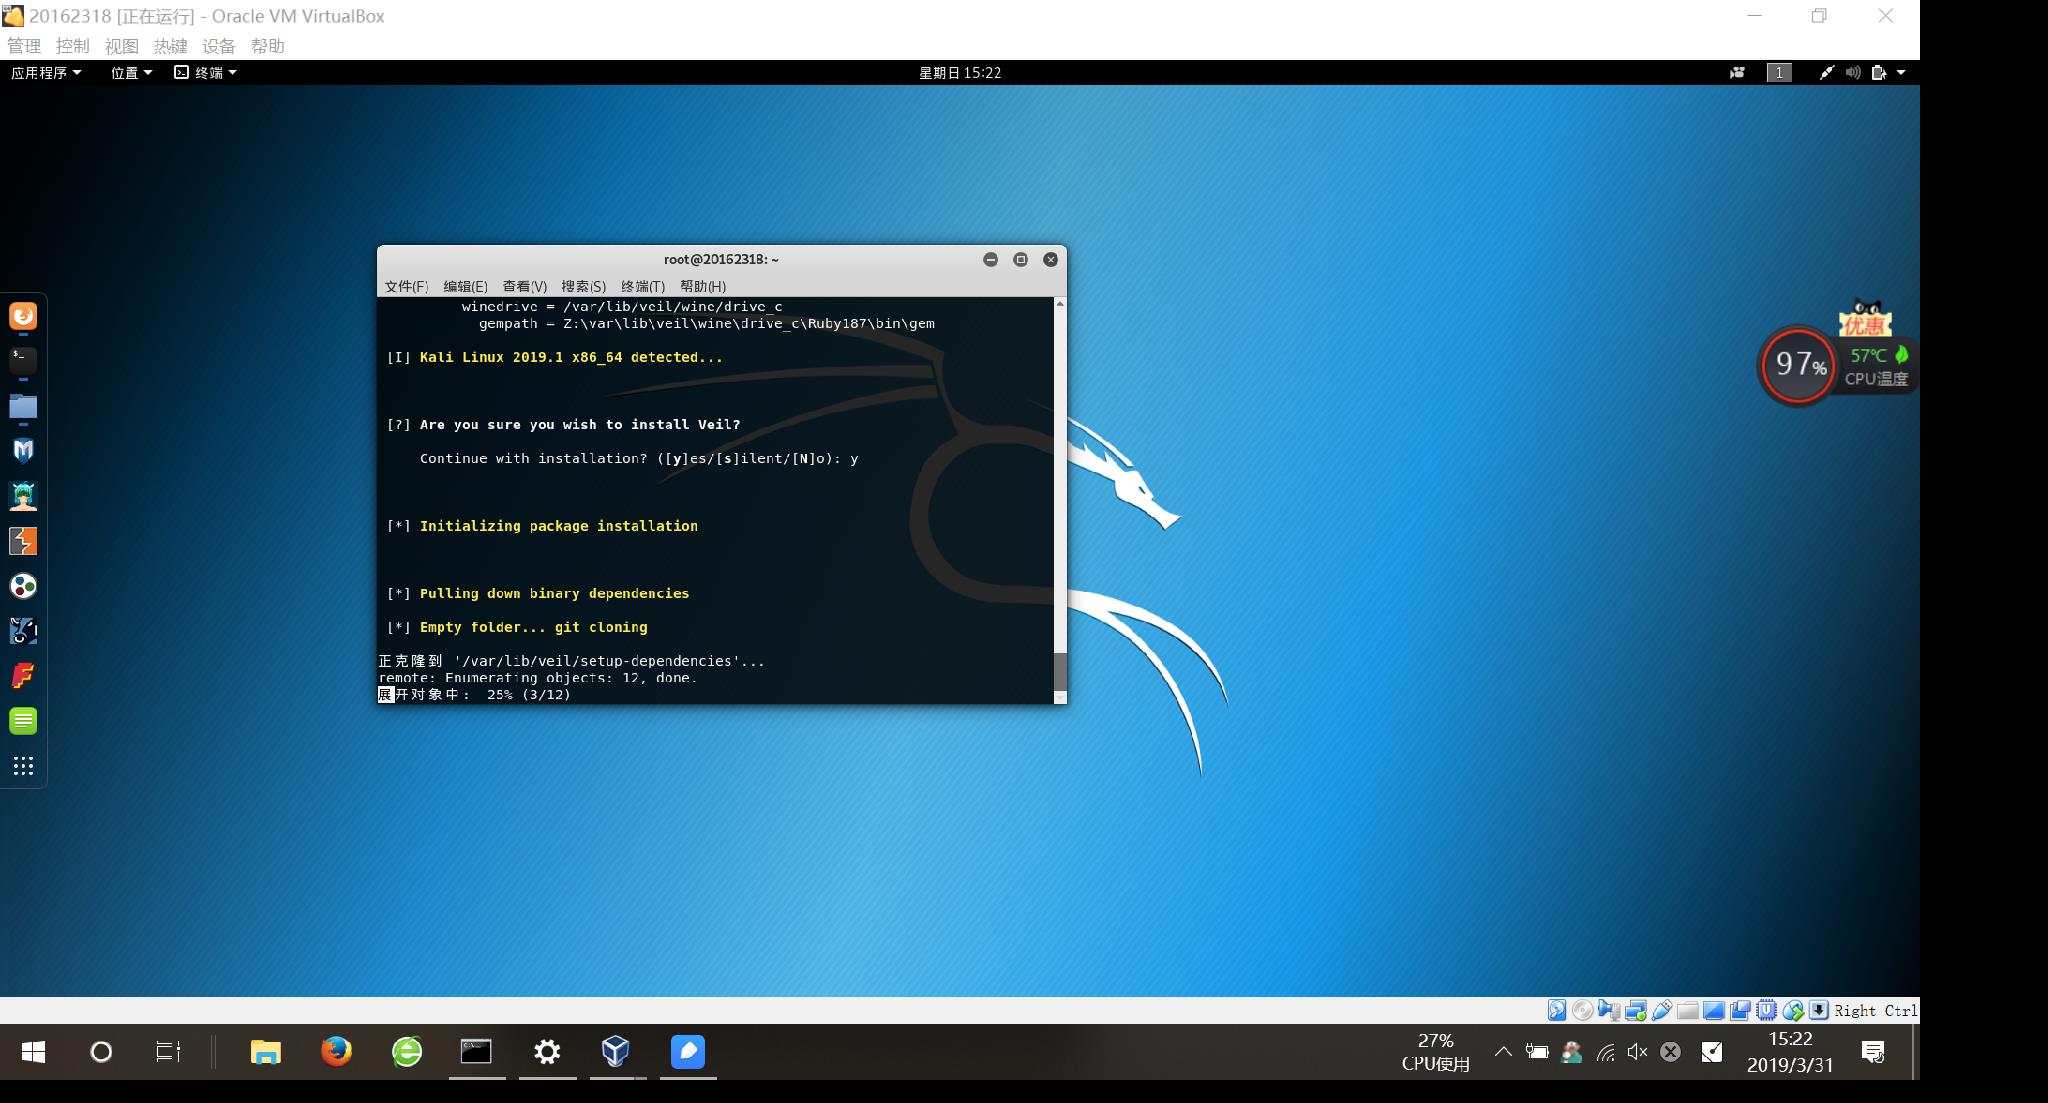Open Windows Action Center notifications icon
Screen dimensions: 2048x1103
click(1873, 1051)
